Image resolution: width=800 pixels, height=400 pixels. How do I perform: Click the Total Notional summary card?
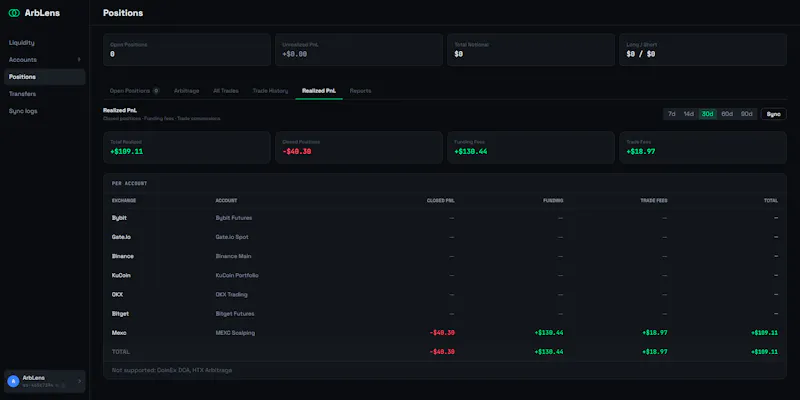(x=531, y=49)
